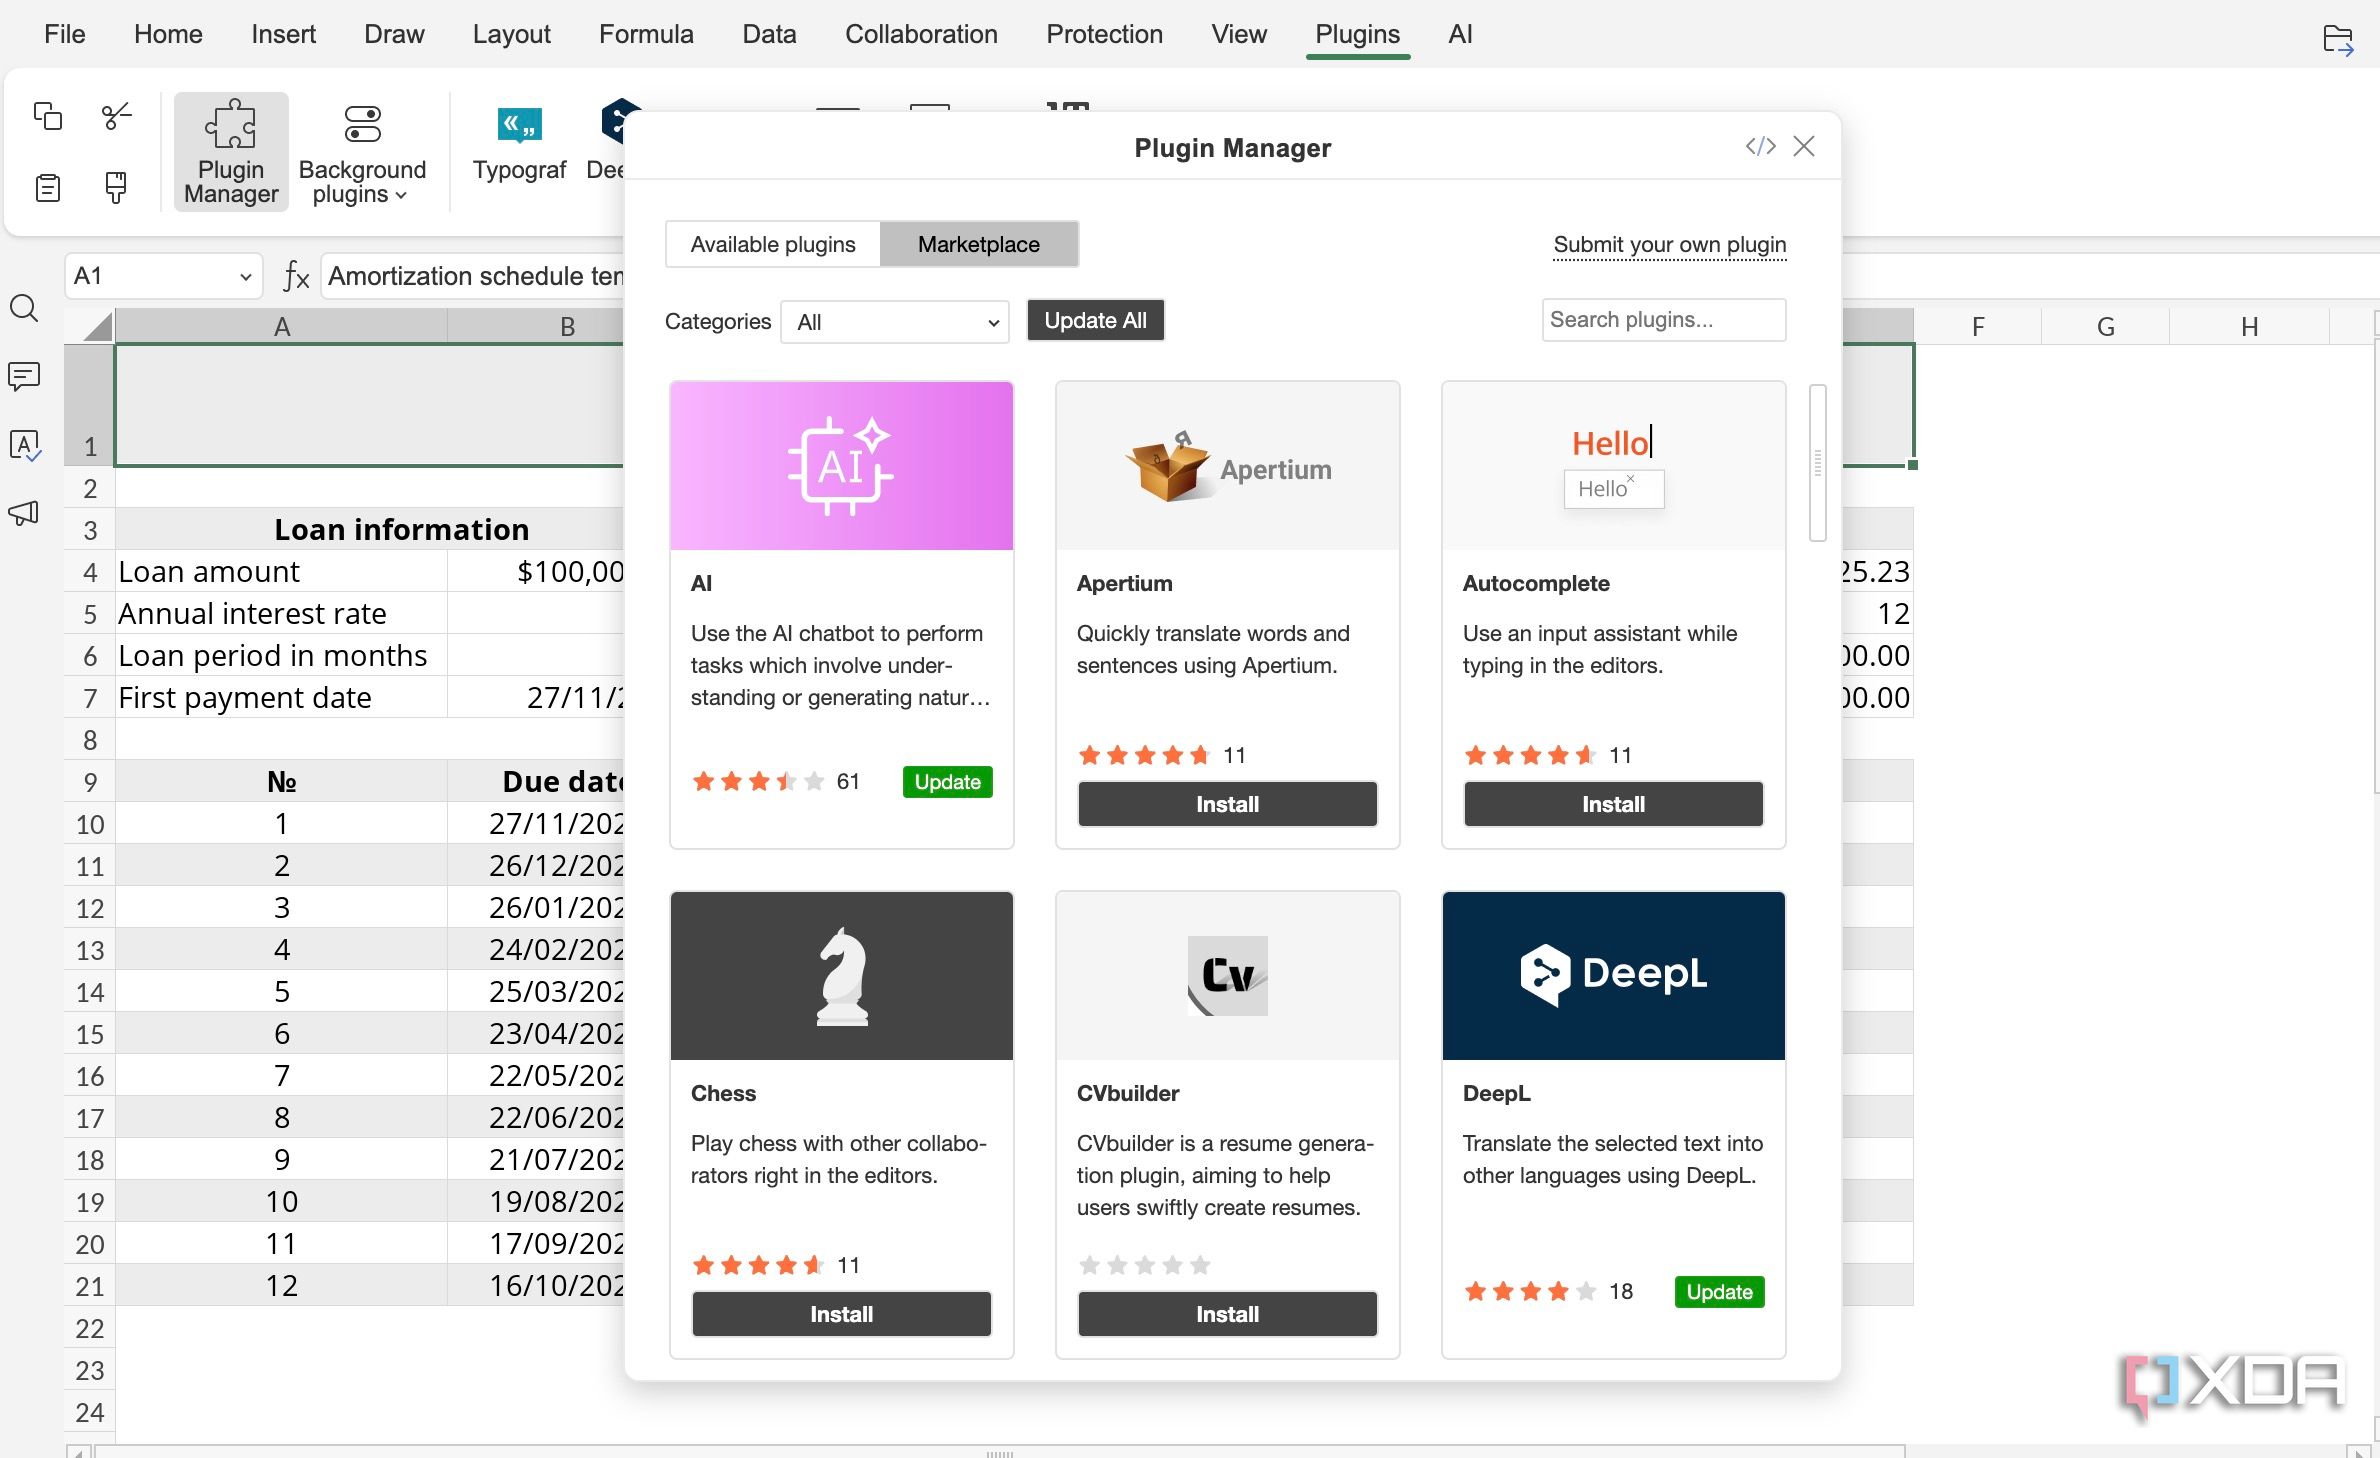The height and width of the screenshot is (1458, 2380).
Task: Open the DeepL plugin thumbnail
Action: [x=1614, y=976]
